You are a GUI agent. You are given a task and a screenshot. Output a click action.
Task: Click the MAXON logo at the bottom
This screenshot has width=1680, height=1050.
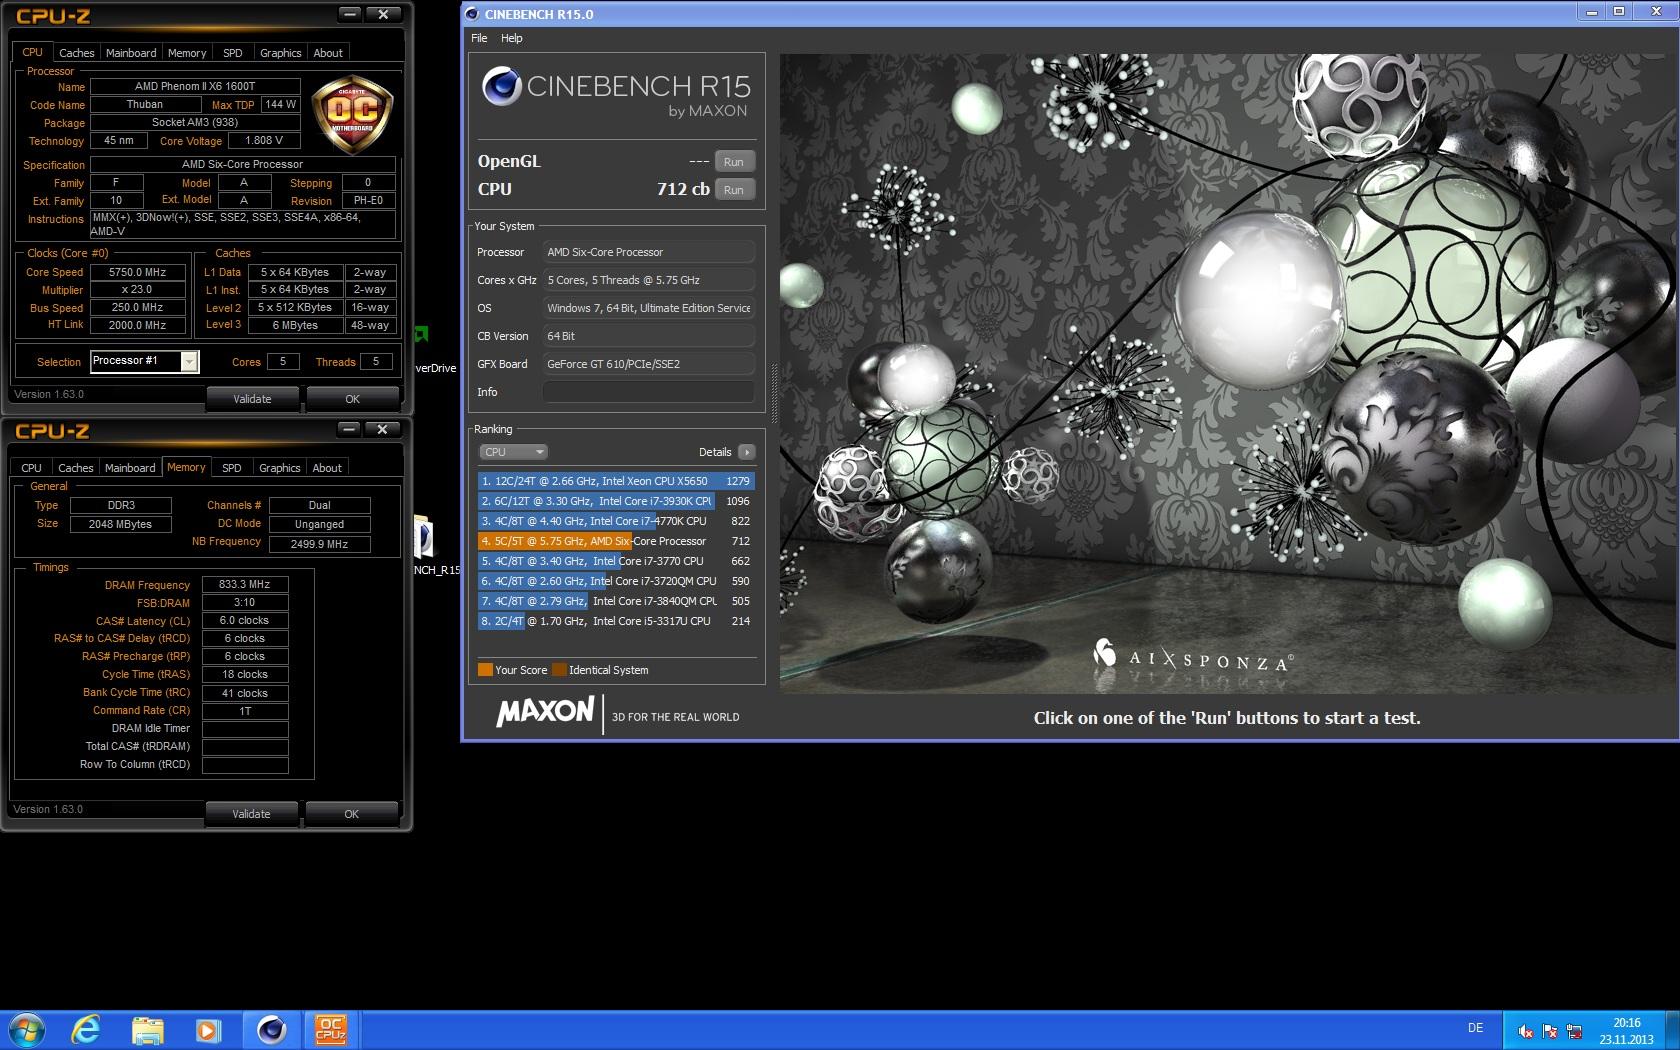545,712
